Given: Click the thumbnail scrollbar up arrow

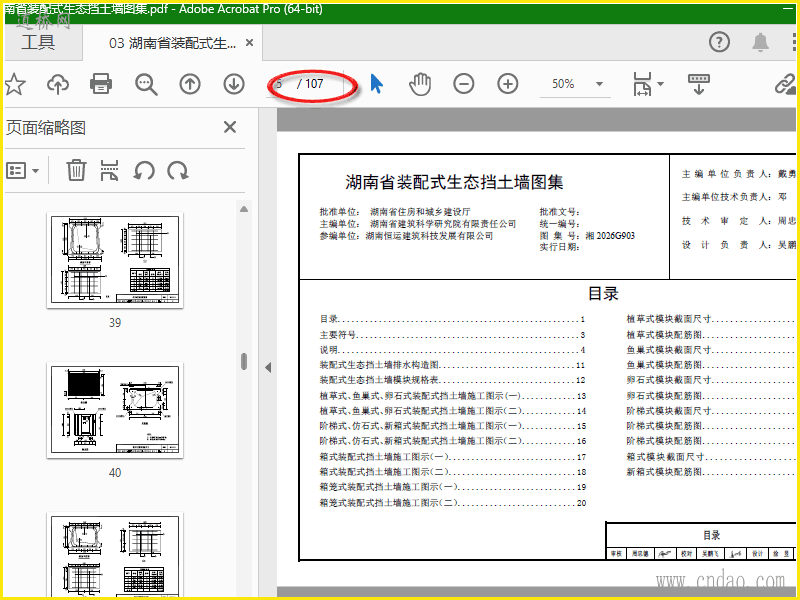Looking at the screenshot, I should point(244,209).
